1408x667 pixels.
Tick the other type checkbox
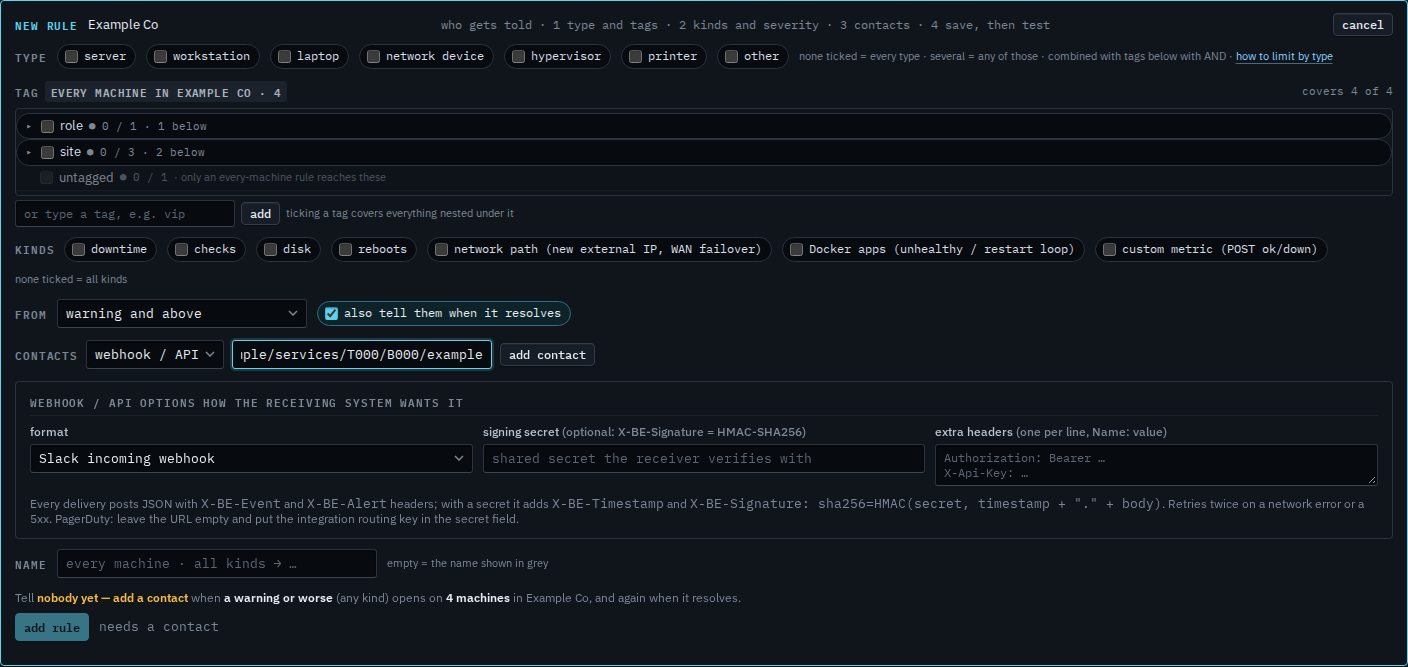pyautogui.click(x=731, y=57)
